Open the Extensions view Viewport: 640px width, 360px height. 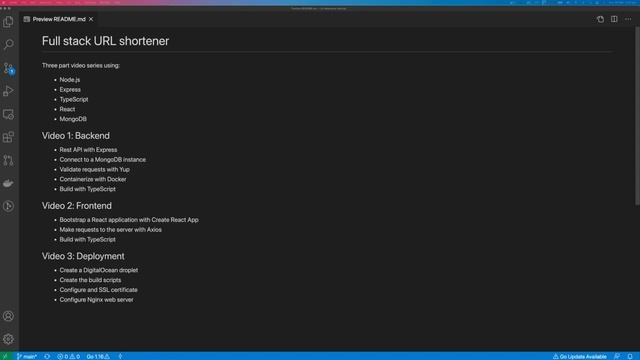8,137
